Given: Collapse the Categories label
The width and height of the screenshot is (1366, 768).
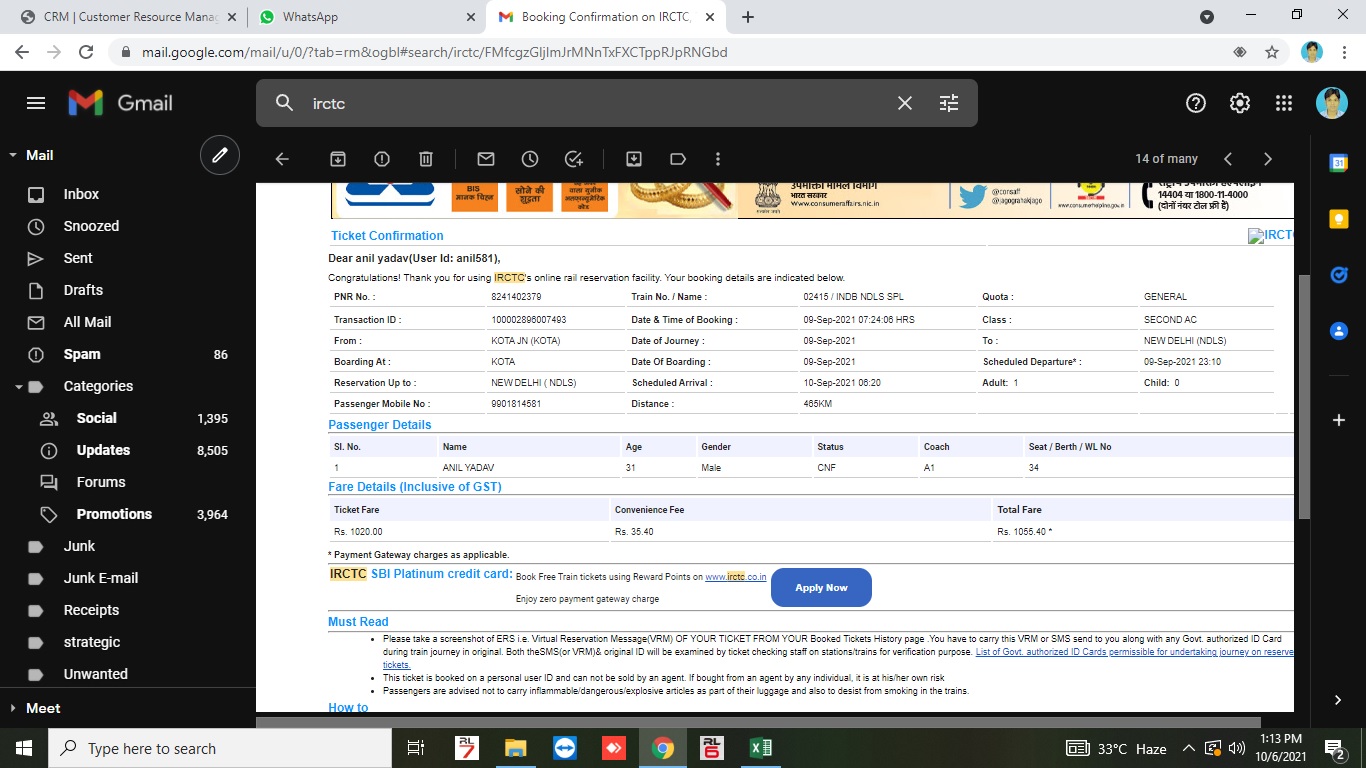Looking at the screenshot, I should pyautogui.click(x=19, y=387).
